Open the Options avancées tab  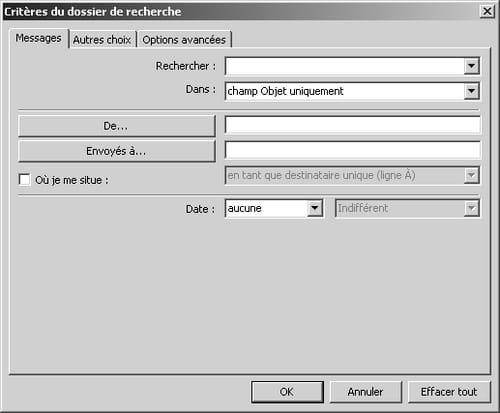tap(184, 40)
